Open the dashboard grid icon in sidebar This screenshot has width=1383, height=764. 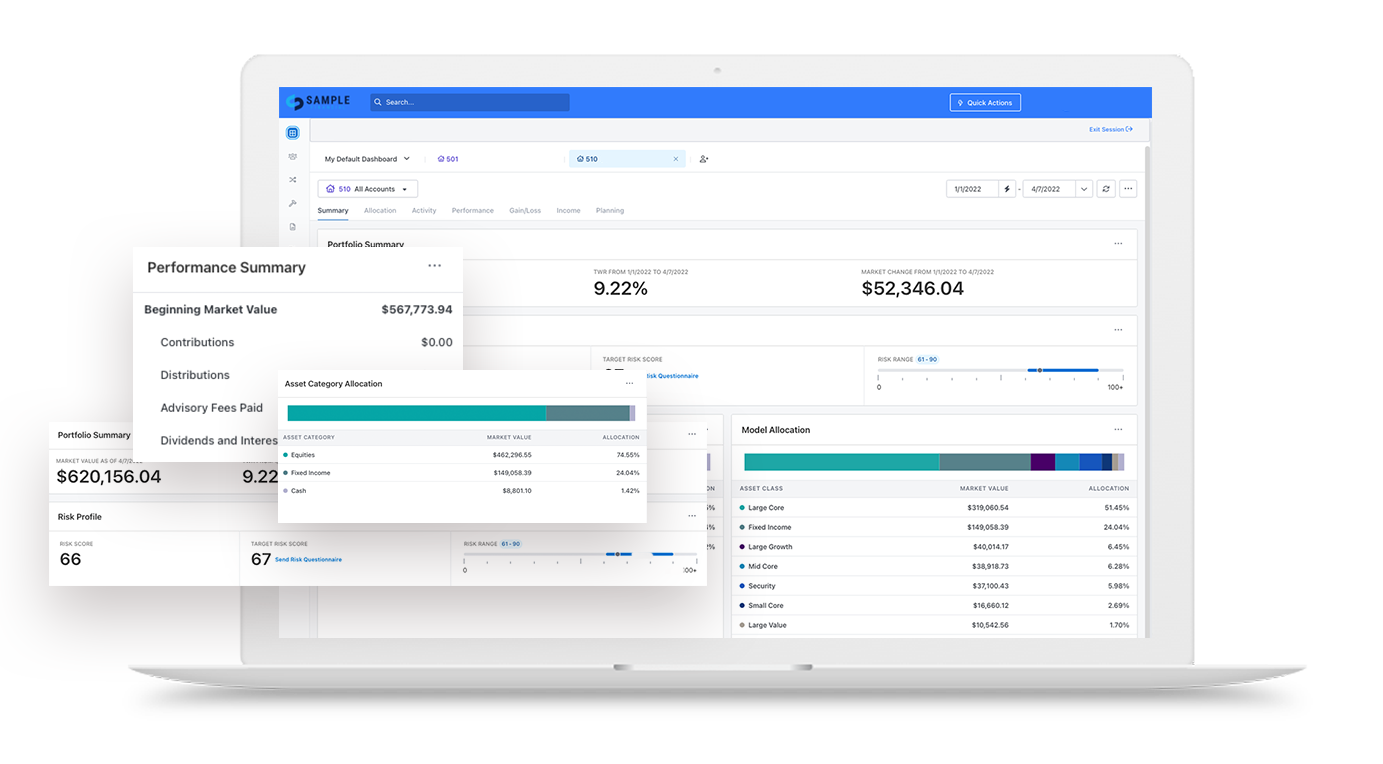pos(293,132)
